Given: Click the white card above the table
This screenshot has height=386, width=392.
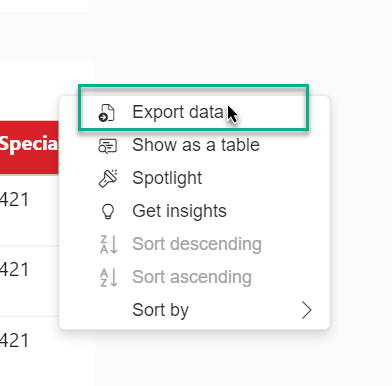Looking at the screenshot, I should pyautogui.click(x=43, y=6).
